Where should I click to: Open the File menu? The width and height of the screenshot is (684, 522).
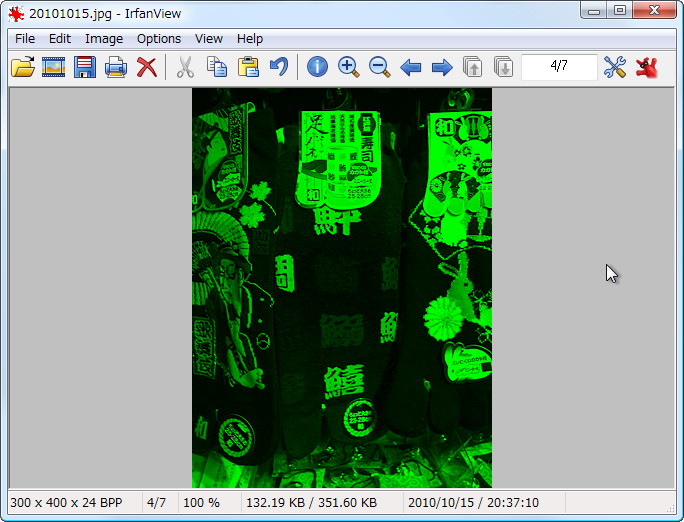tap(25, 39)
